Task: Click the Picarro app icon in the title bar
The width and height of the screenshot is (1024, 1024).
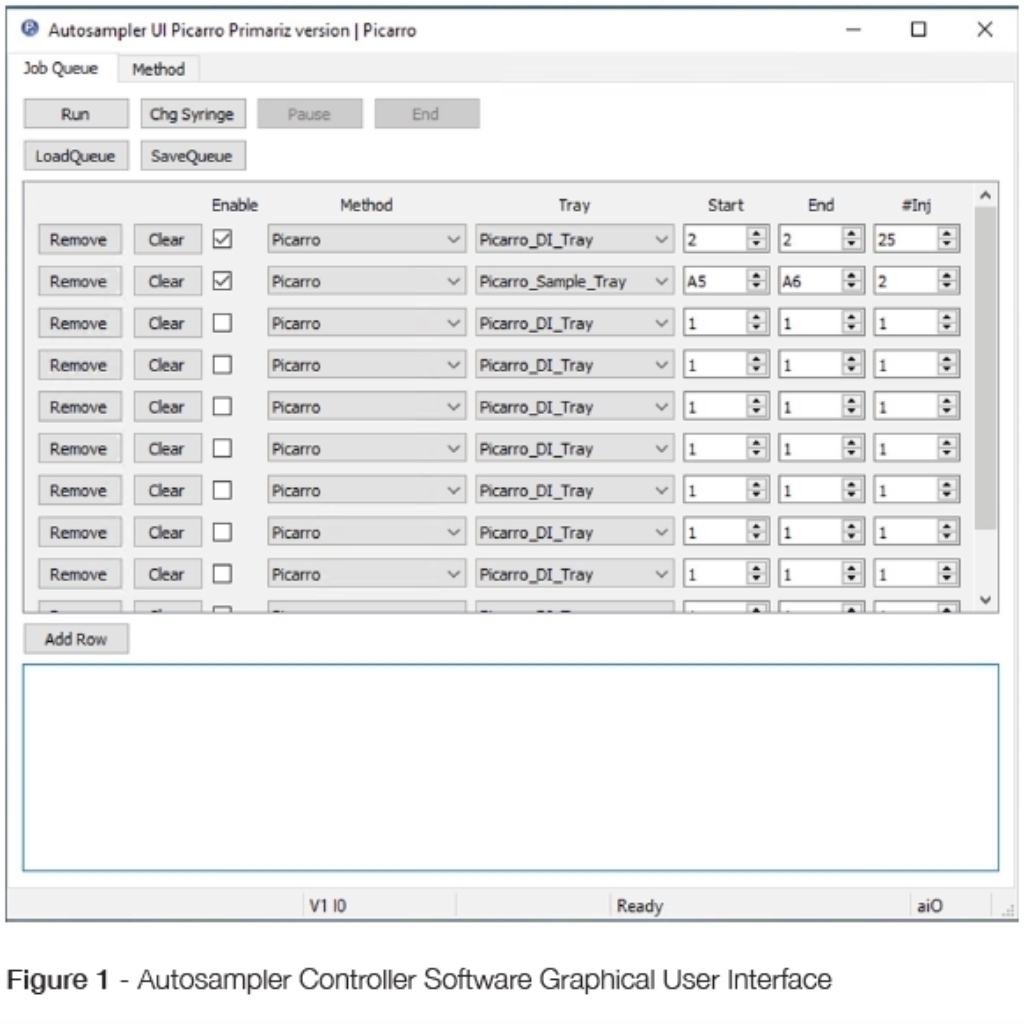Action: [x=29, y=29]
